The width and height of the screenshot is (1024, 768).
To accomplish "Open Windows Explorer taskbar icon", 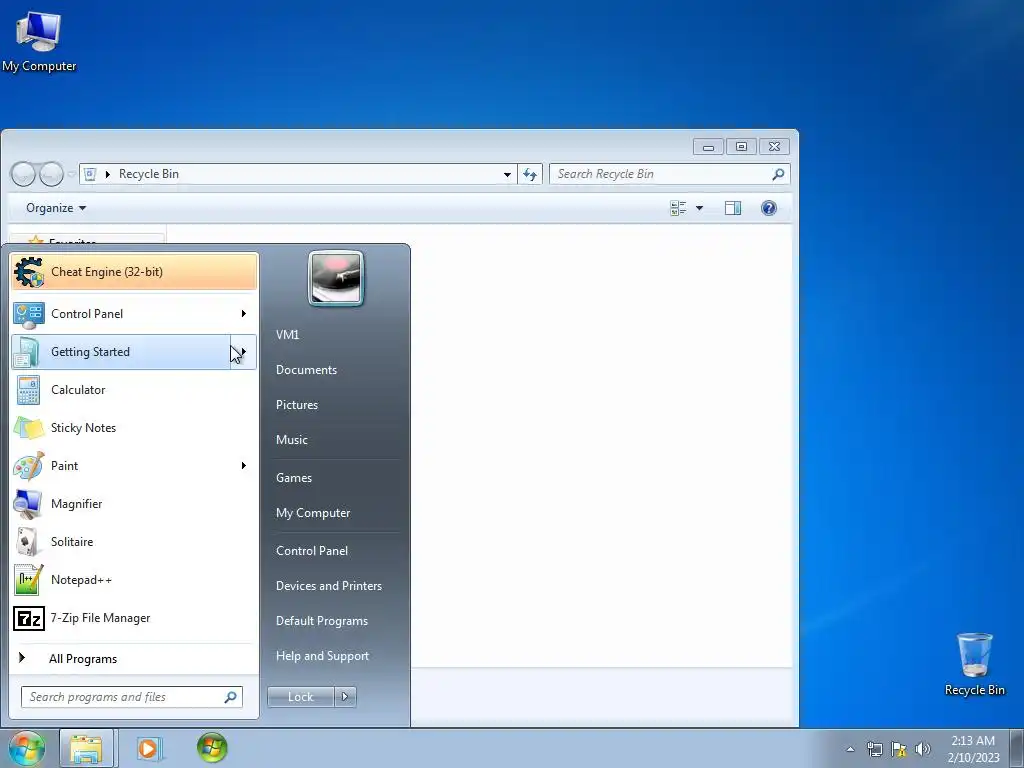I will 86,748.
